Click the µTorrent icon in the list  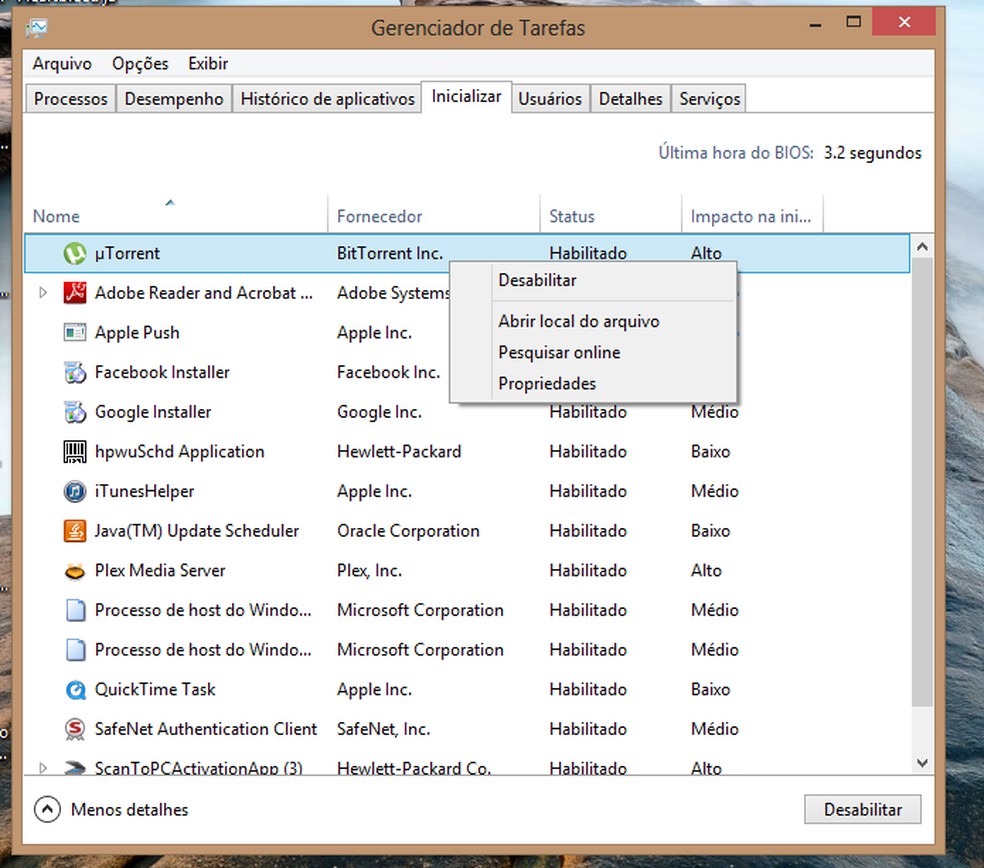pos(75,254)
